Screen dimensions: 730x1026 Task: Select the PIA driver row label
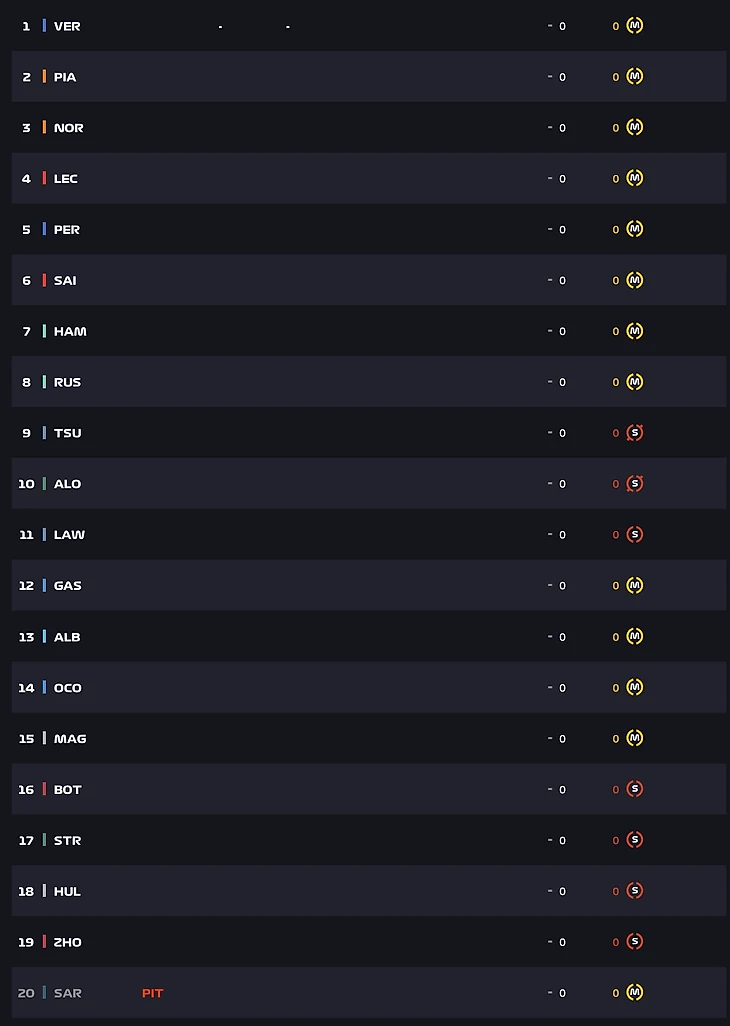(65, 77)
